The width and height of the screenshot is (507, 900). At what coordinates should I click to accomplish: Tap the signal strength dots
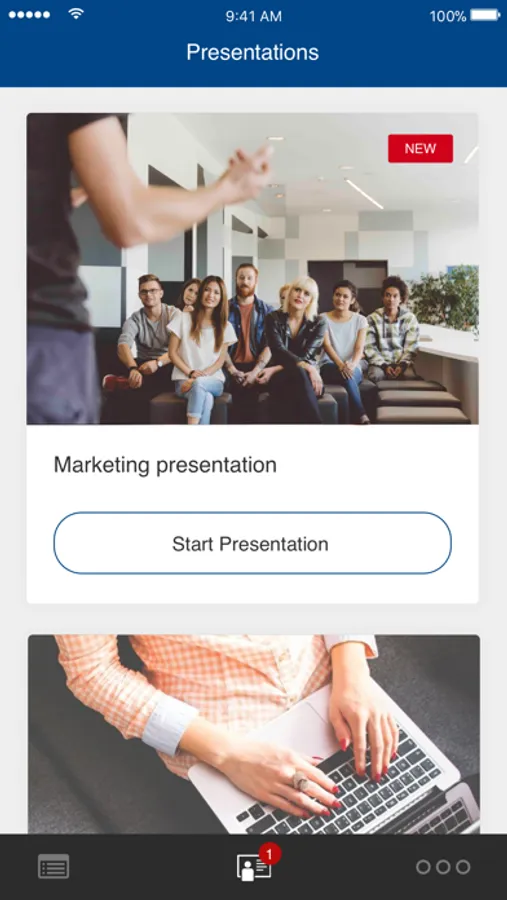[29, 15]
